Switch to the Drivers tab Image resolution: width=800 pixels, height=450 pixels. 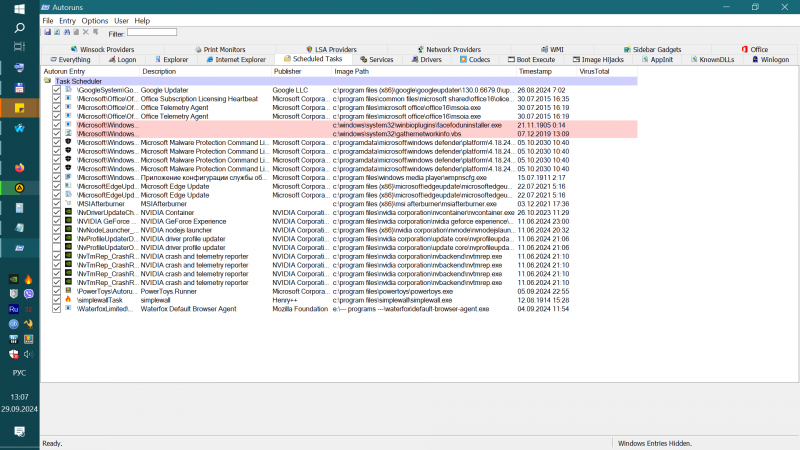tap(427, 60)
